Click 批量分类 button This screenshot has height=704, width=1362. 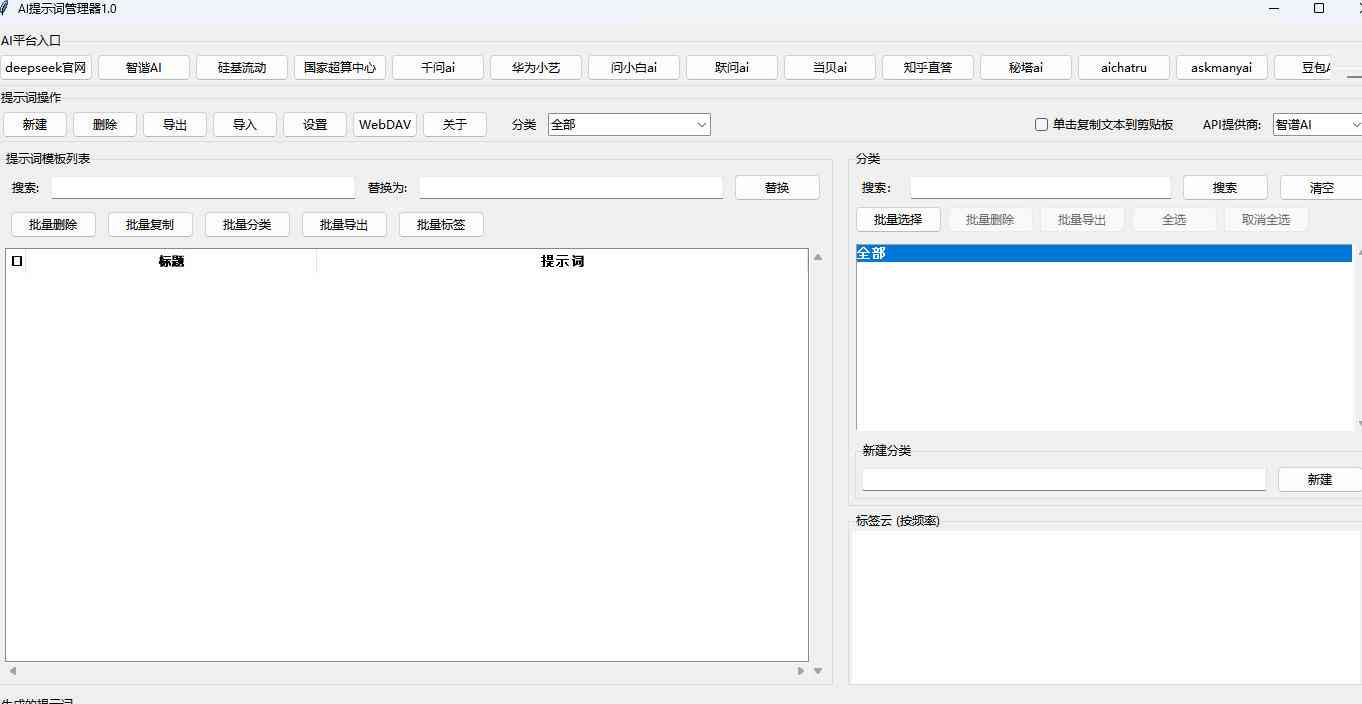247,224
